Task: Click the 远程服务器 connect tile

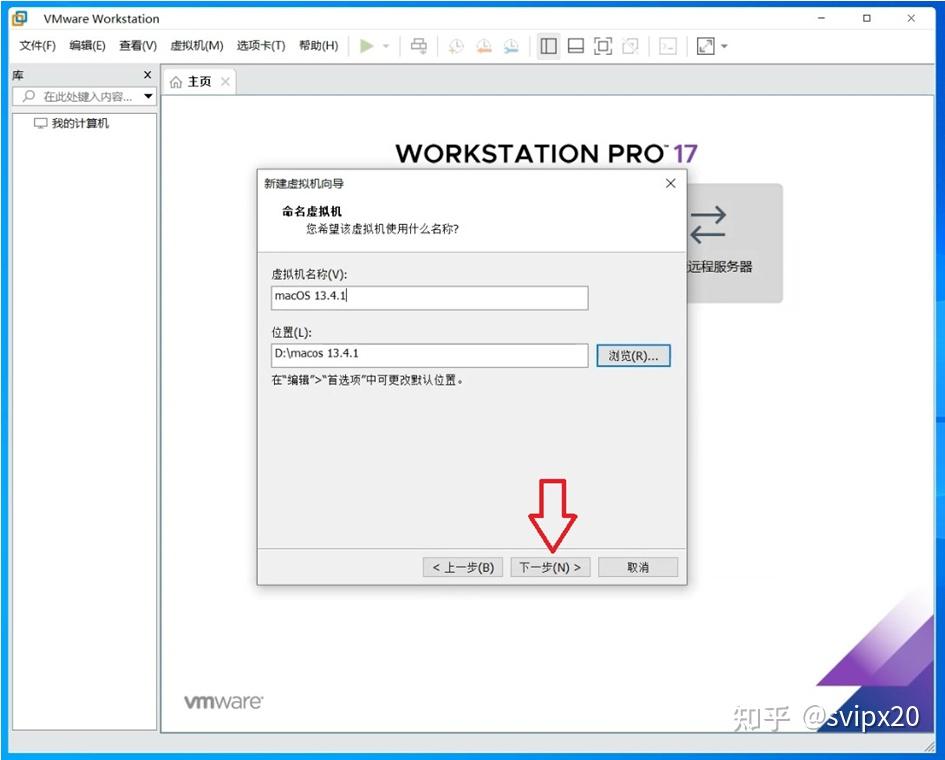Action: [734, 243]
